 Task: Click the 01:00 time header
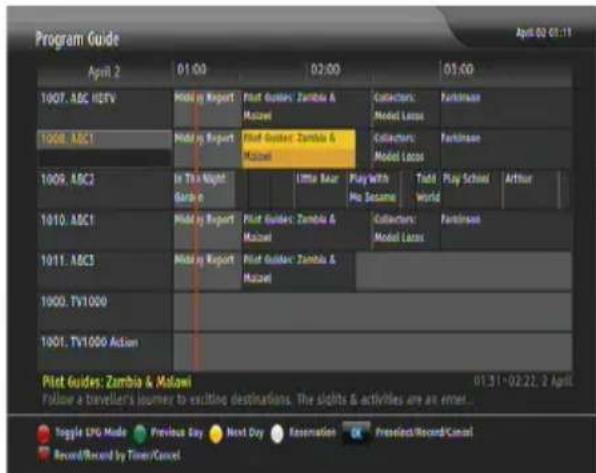click(192, 70)
